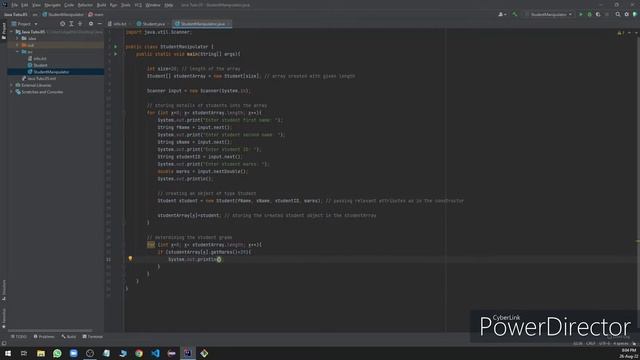The height and width of the screenshot is (360, 640).
Task: Build project with the hammer icon
Action: coord(515,14)
